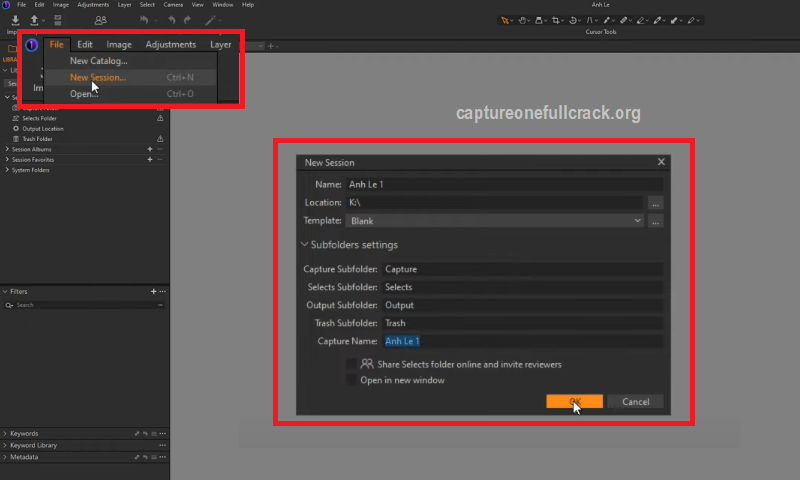Click the minus icon for Session Albums
The height and width of the screenshot is (480, 800).
(x=160, y=149)
